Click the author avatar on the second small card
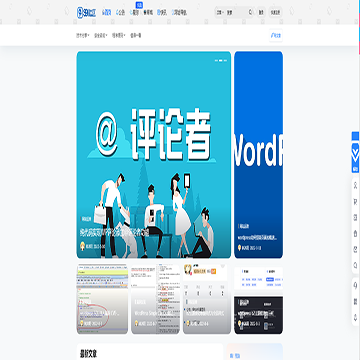Viewport: 360px width, 360px height. [x=136, y=324]
